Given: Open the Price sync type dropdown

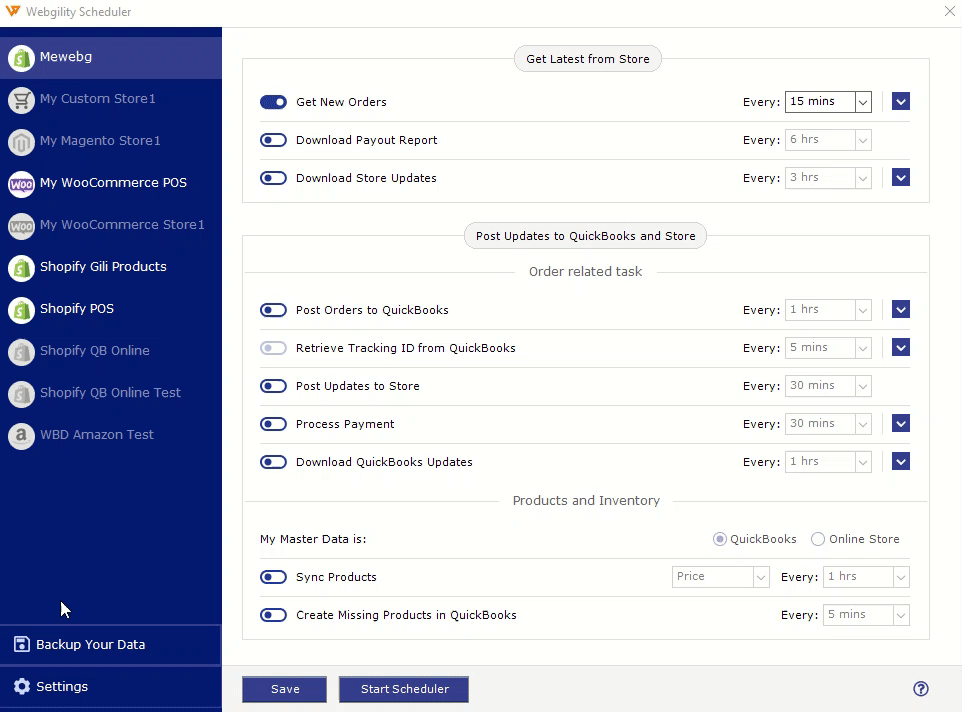Looking at the screenshot, I should [x=760, y=577].
